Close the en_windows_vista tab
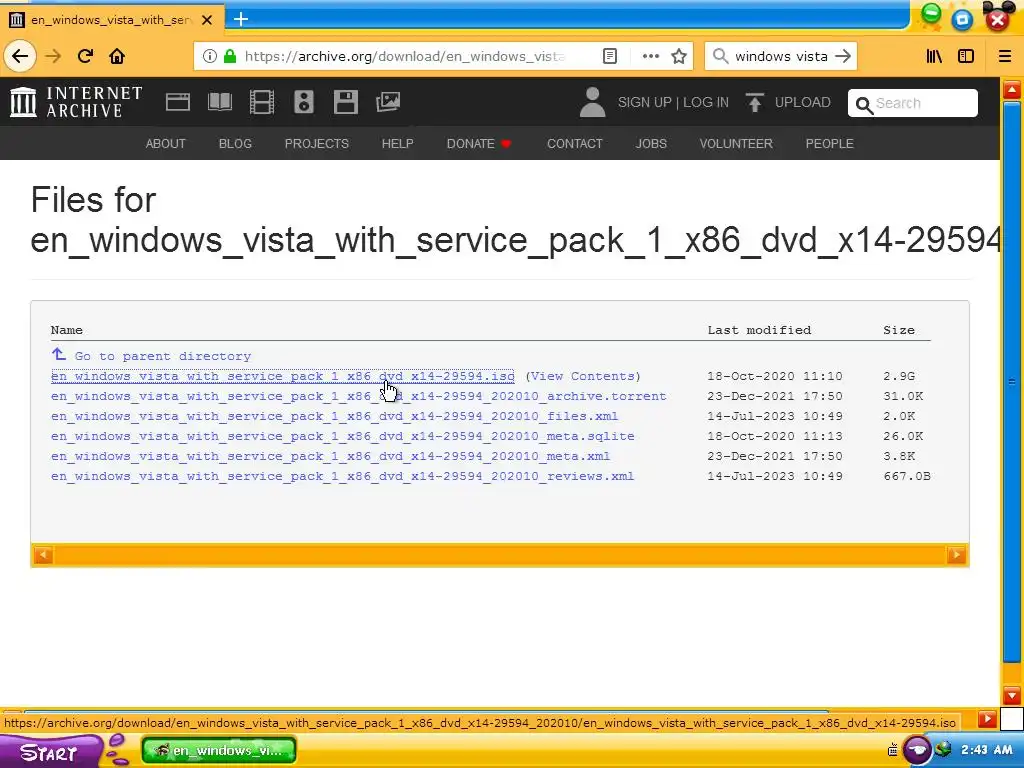This screenshot has height=768, width=1024. tap(207, 20)
